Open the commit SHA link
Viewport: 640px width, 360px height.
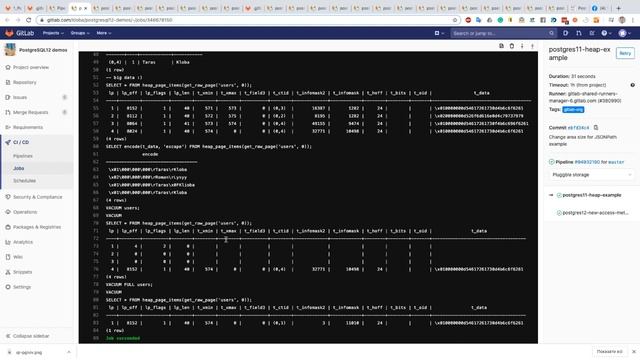point(579,128)
